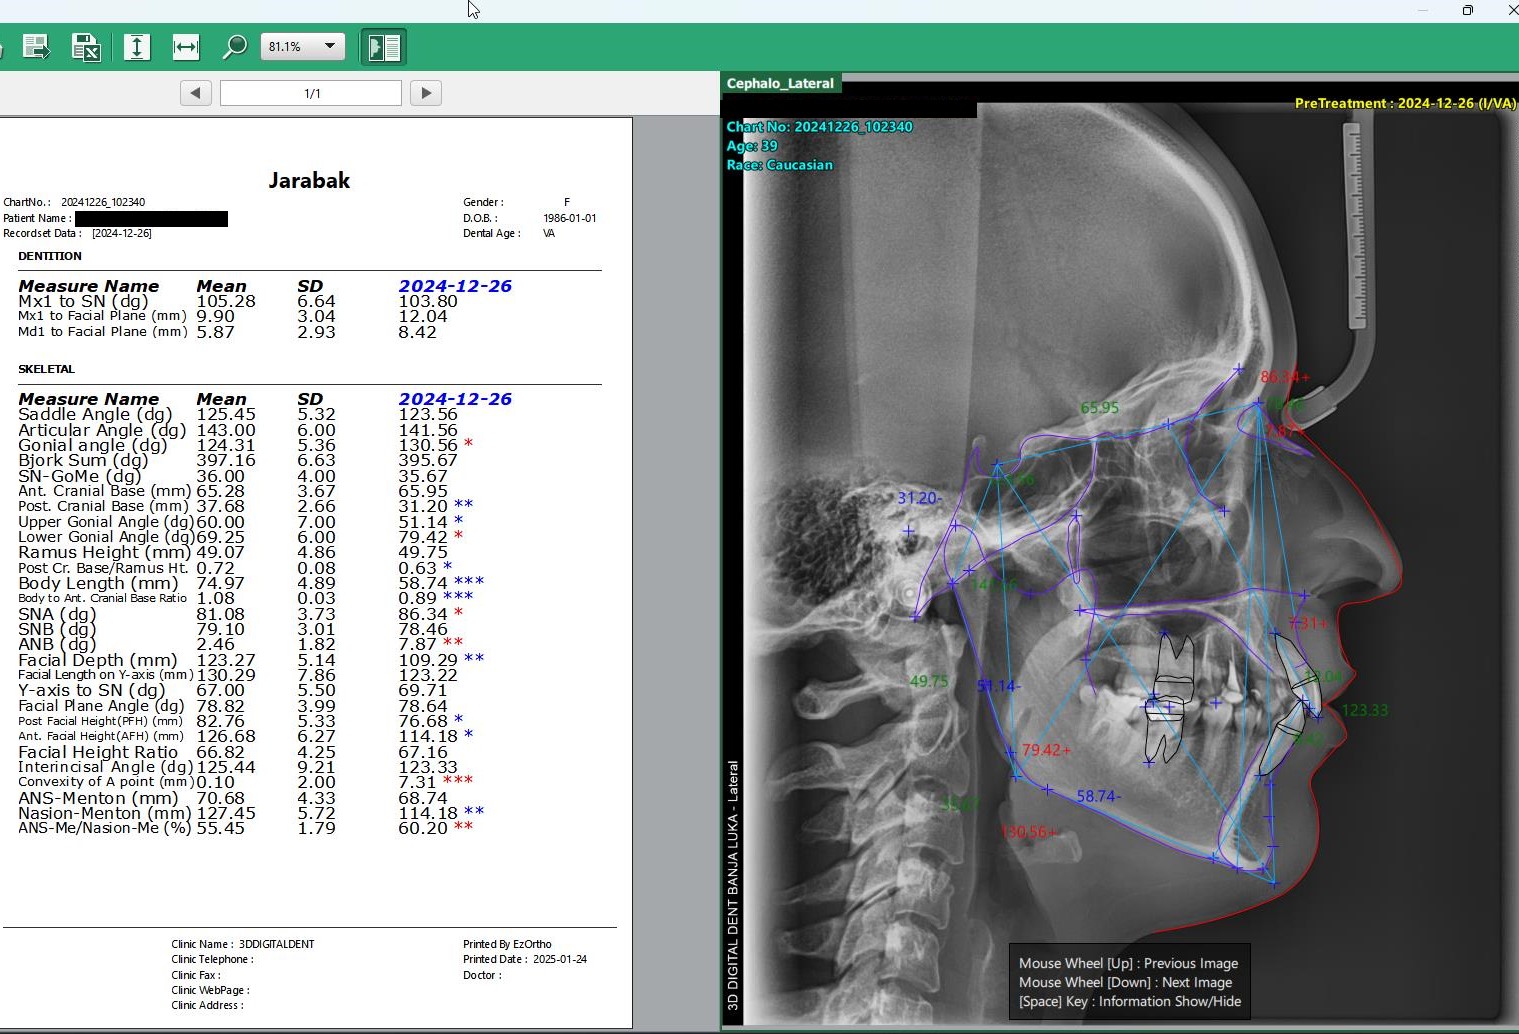Restore the window with the title bar button
The width and height of the screenshot is (1519, 1034).
click(x=1468, y=10)
